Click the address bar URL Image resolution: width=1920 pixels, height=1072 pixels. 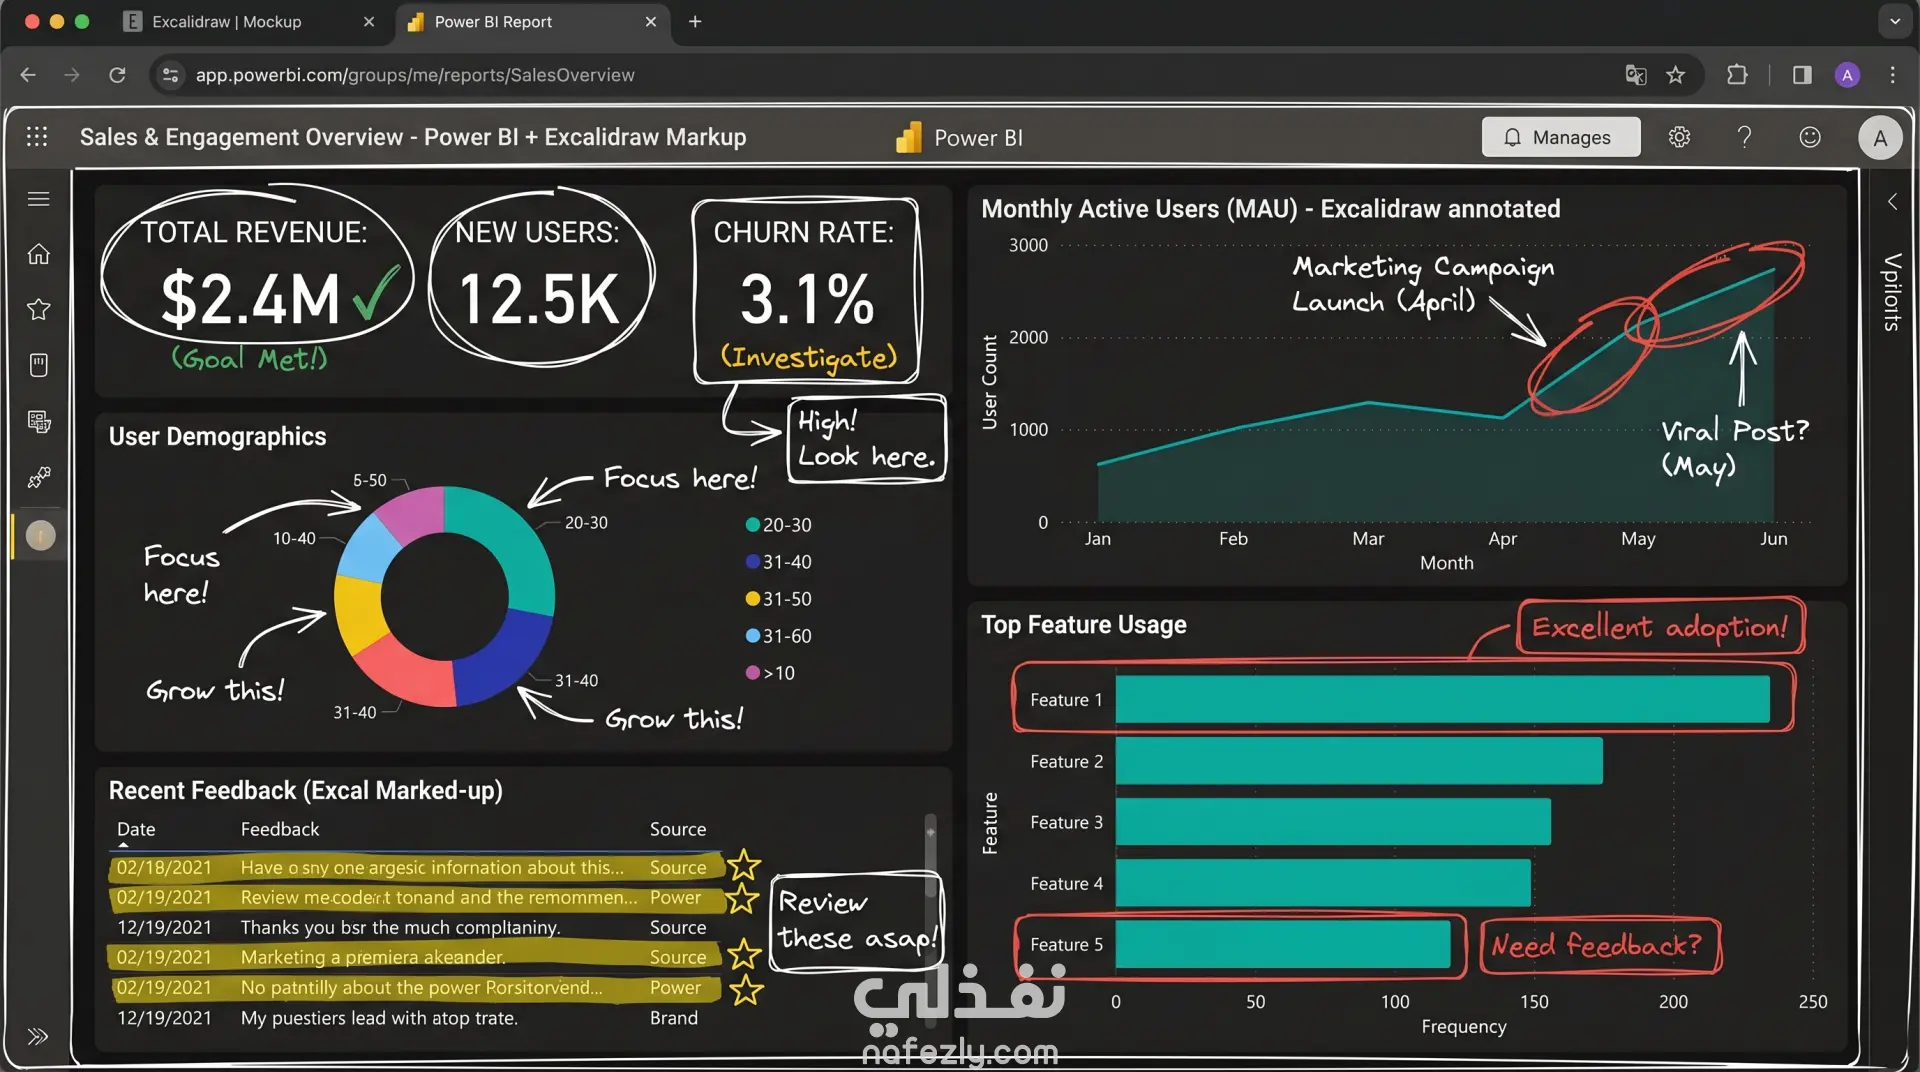coord(415,75)
